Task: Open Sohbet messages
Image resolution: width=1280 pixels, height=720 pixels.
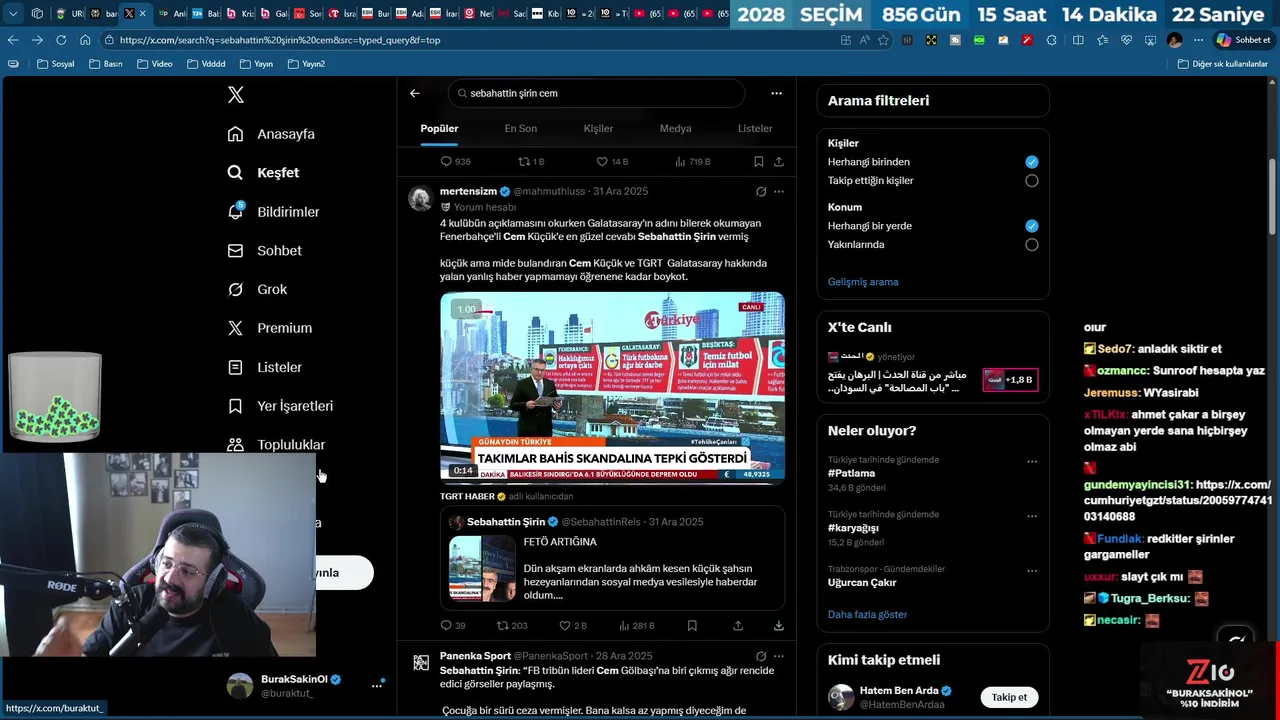Action: [264, 251]
